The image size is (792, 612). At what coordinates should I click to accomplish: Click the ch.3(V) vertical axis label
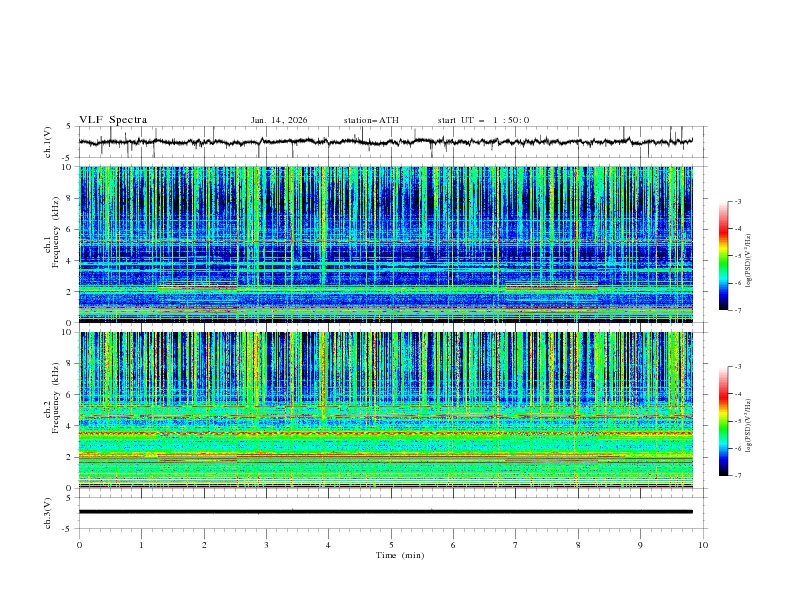(48, 512)
